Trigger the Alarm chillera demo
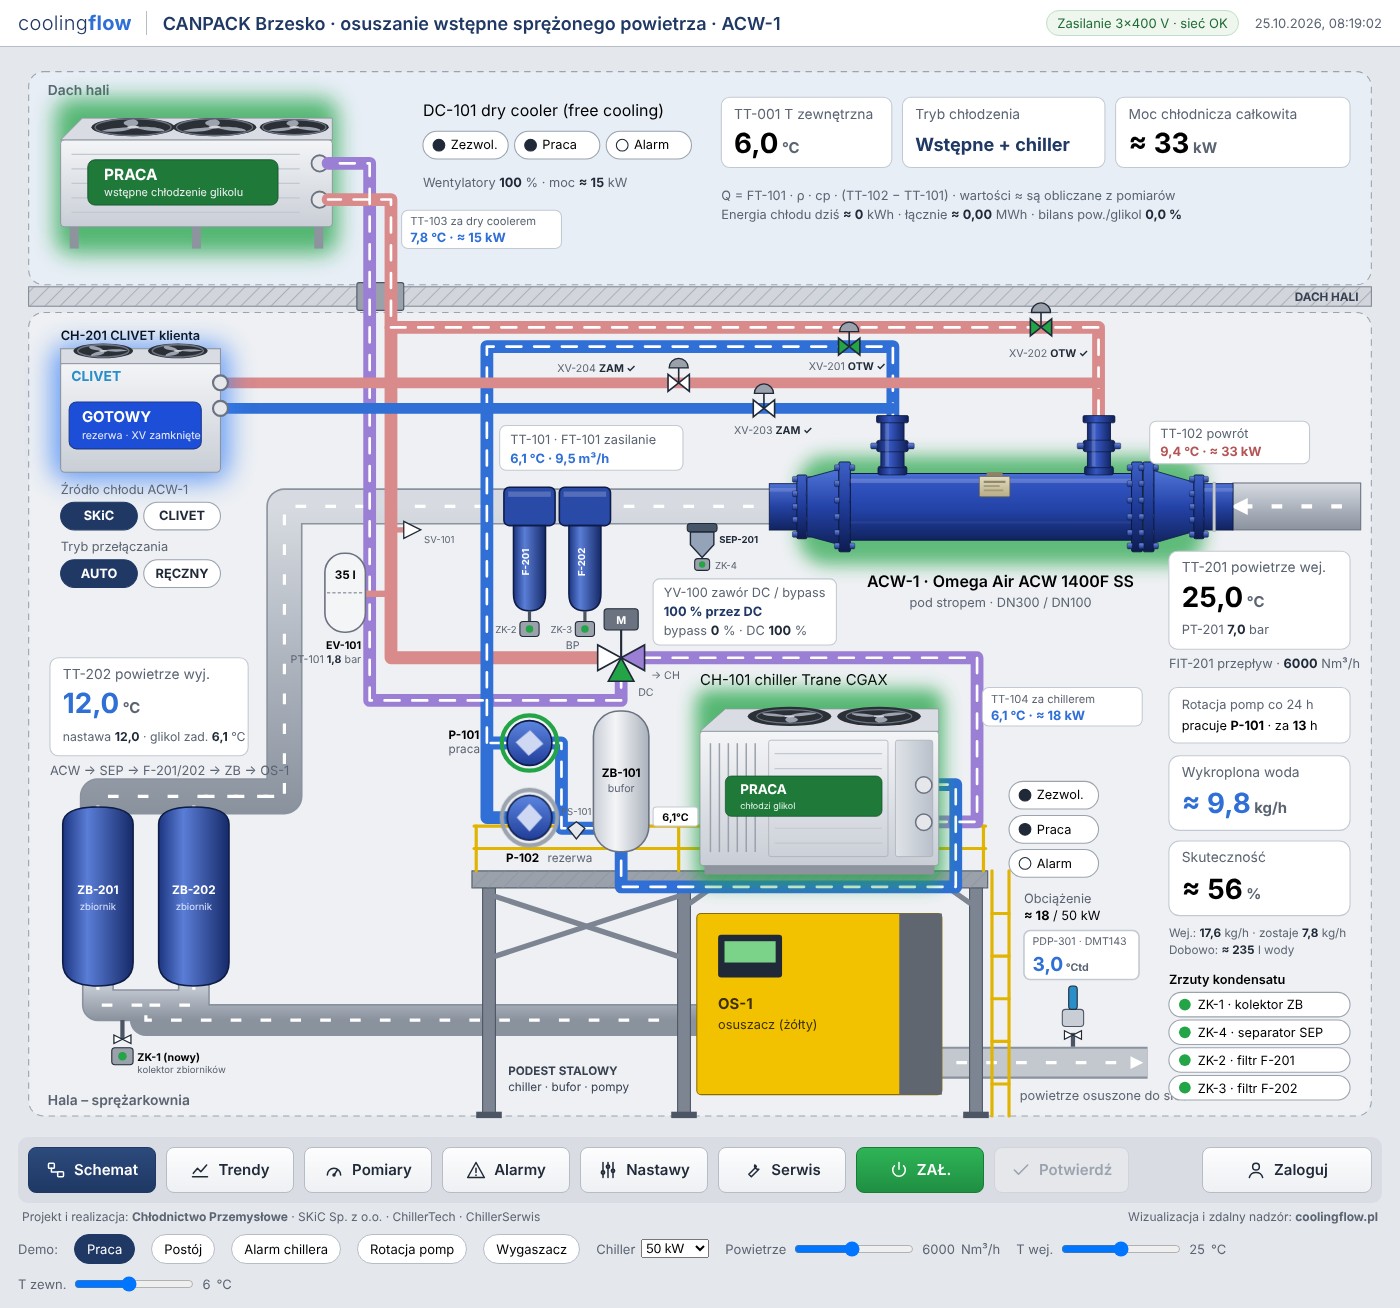 click(x=286, y=1249)
